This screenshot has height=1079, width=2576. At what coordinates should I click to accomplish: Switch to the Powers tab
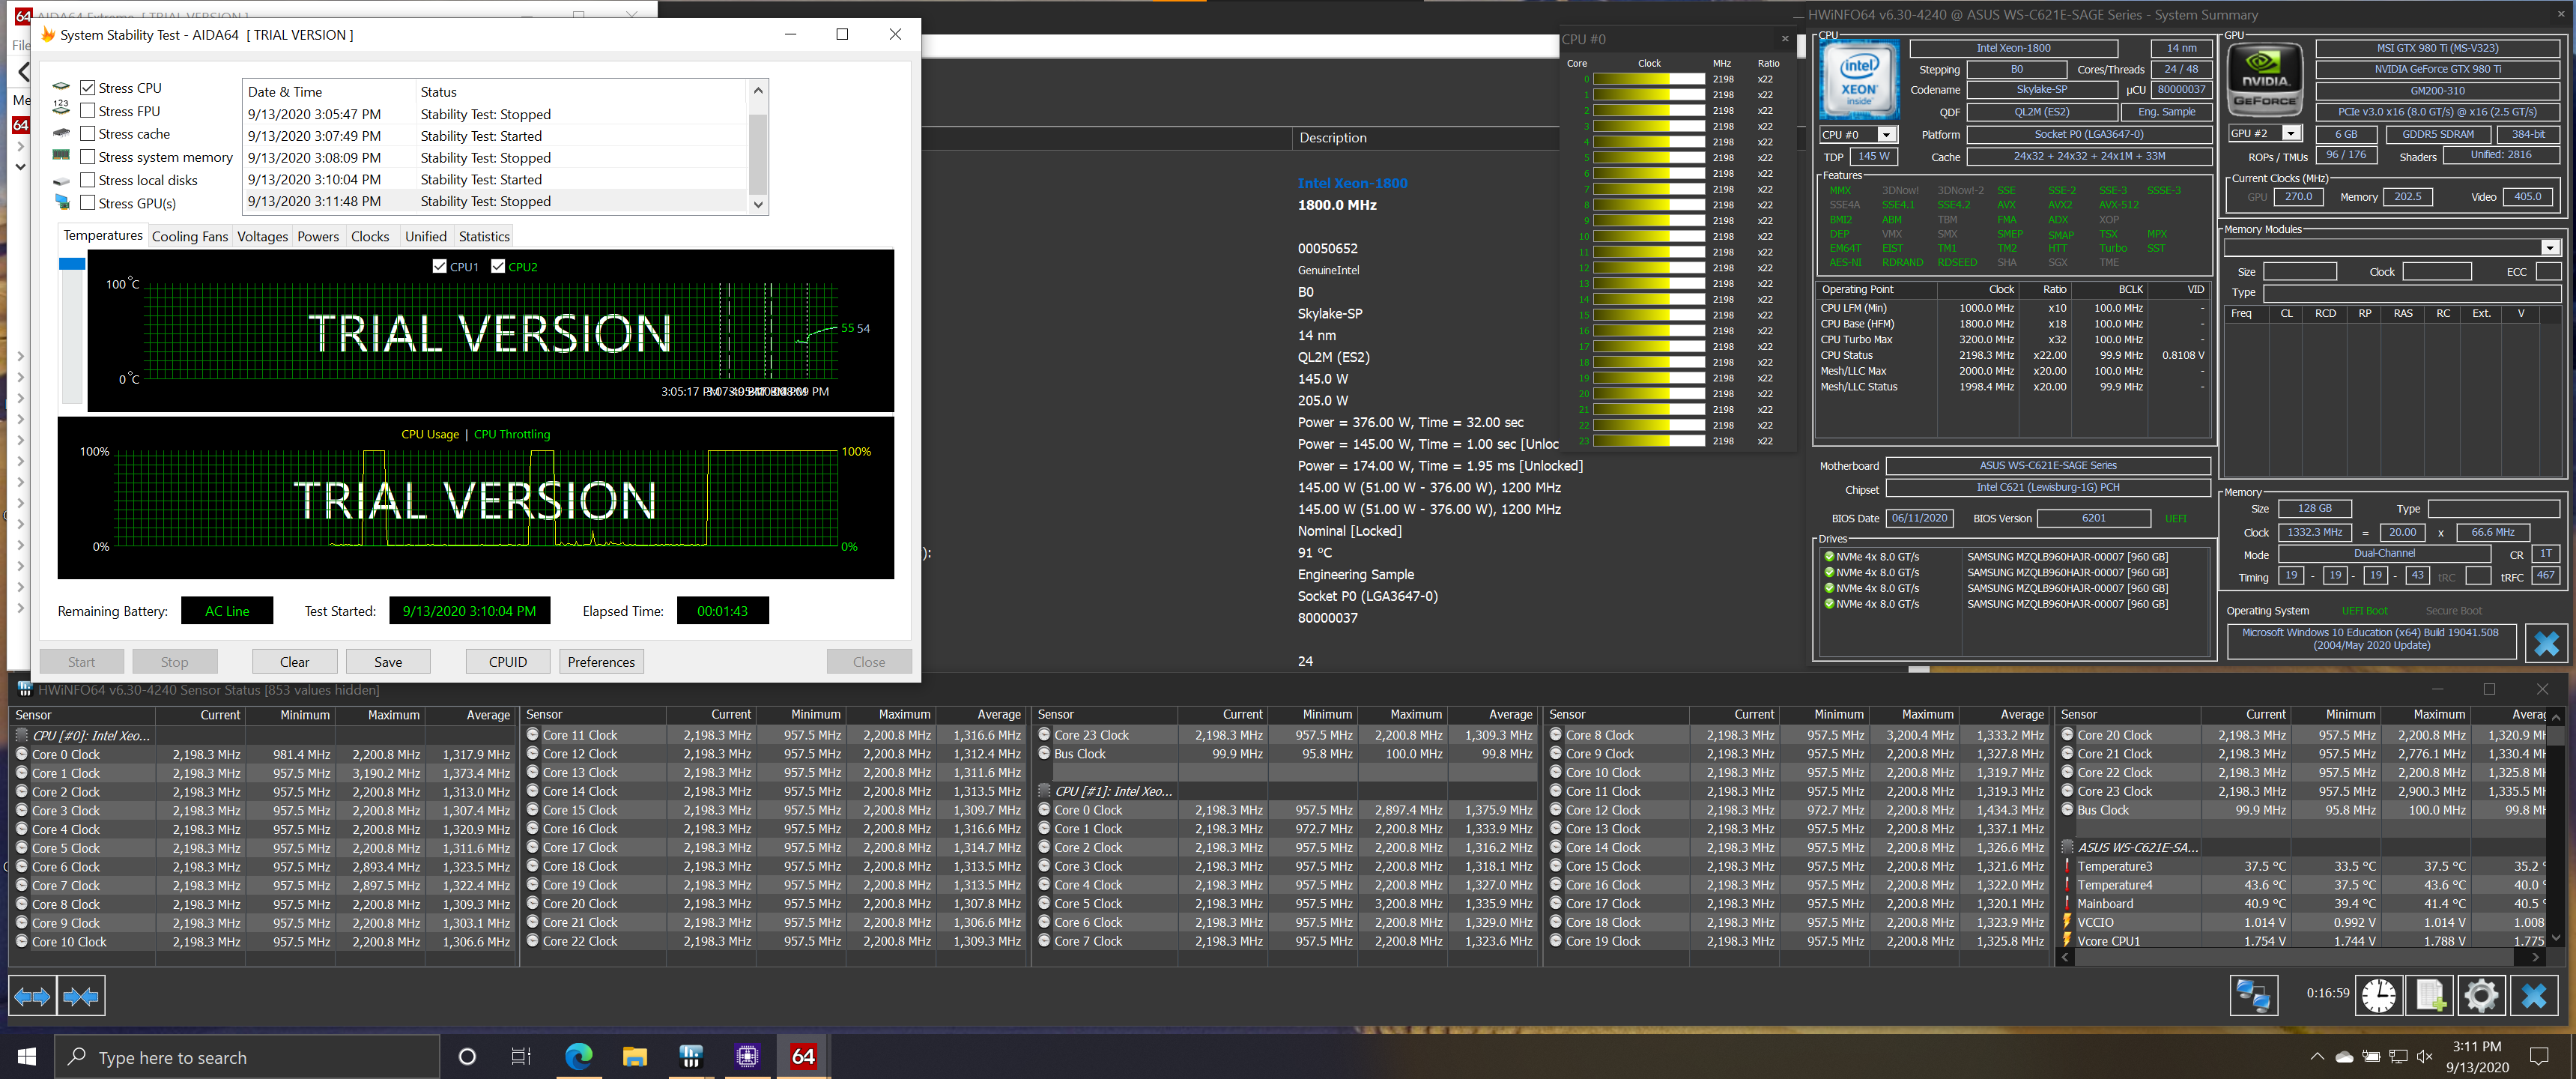point(318,237)
